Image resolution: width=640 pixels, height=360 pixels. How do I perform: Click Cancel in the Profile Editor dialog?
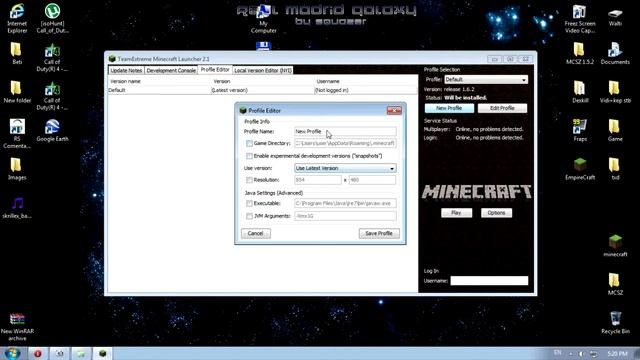pyautogui.click(x=256, y=233)
